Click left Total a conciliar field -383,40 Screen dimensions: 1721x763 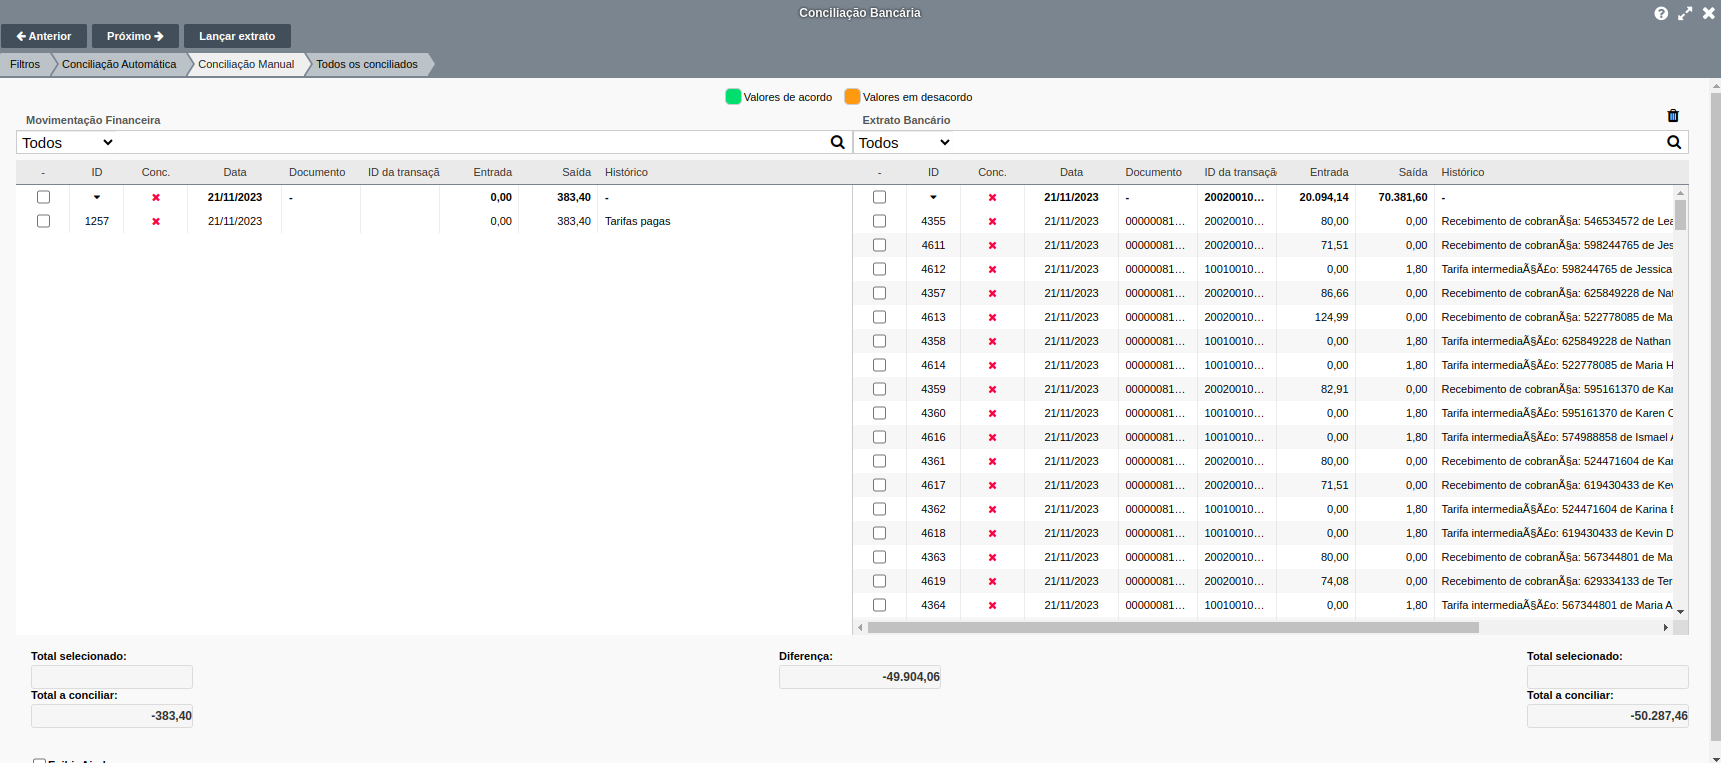tap(112, 716)
